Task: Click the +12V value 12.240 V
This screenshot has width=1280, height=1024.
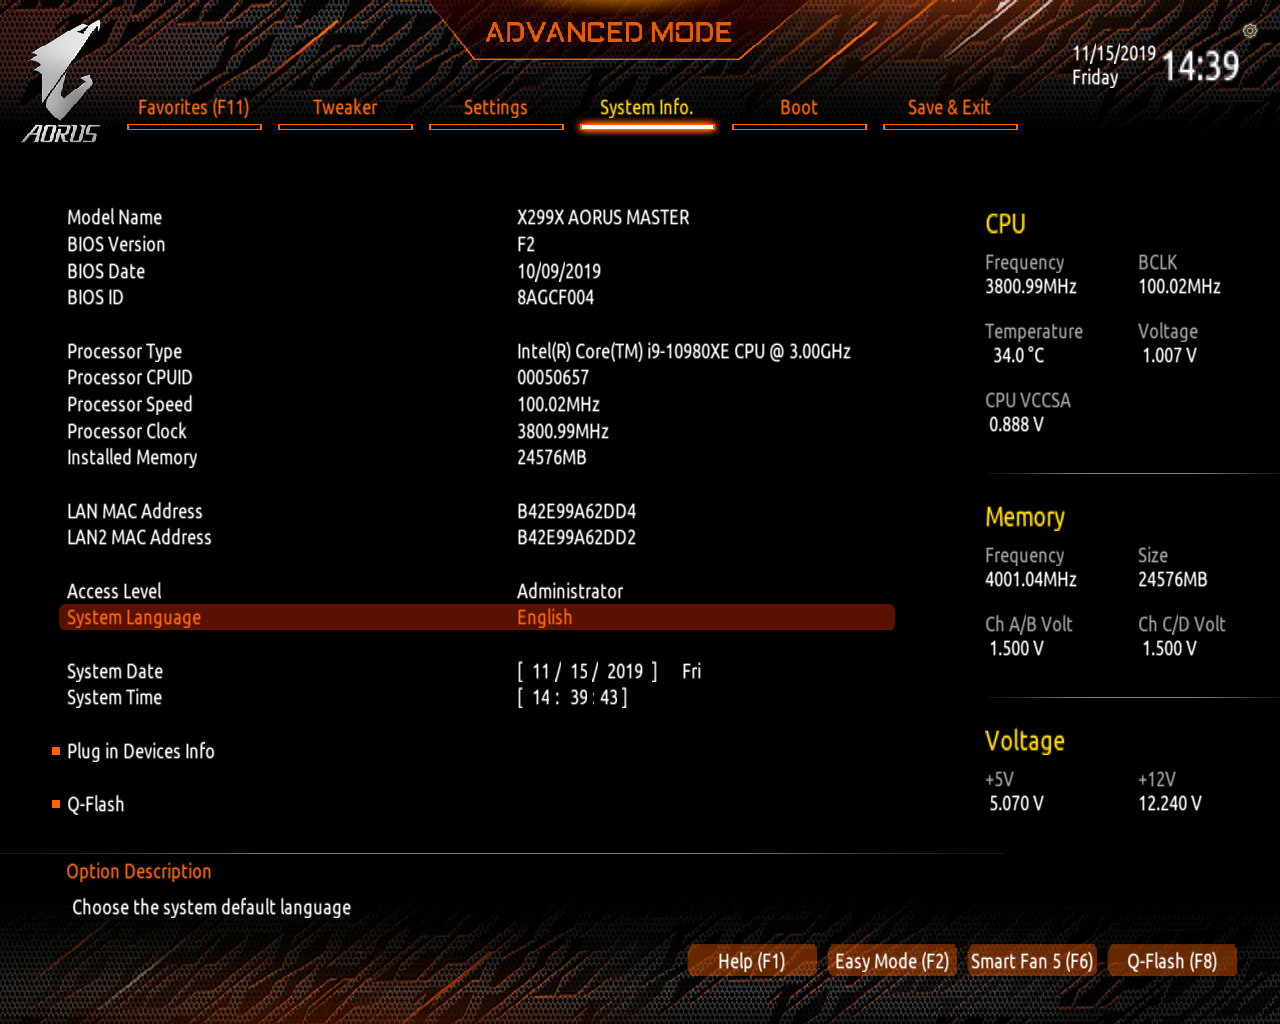Action: point(1170,803)
